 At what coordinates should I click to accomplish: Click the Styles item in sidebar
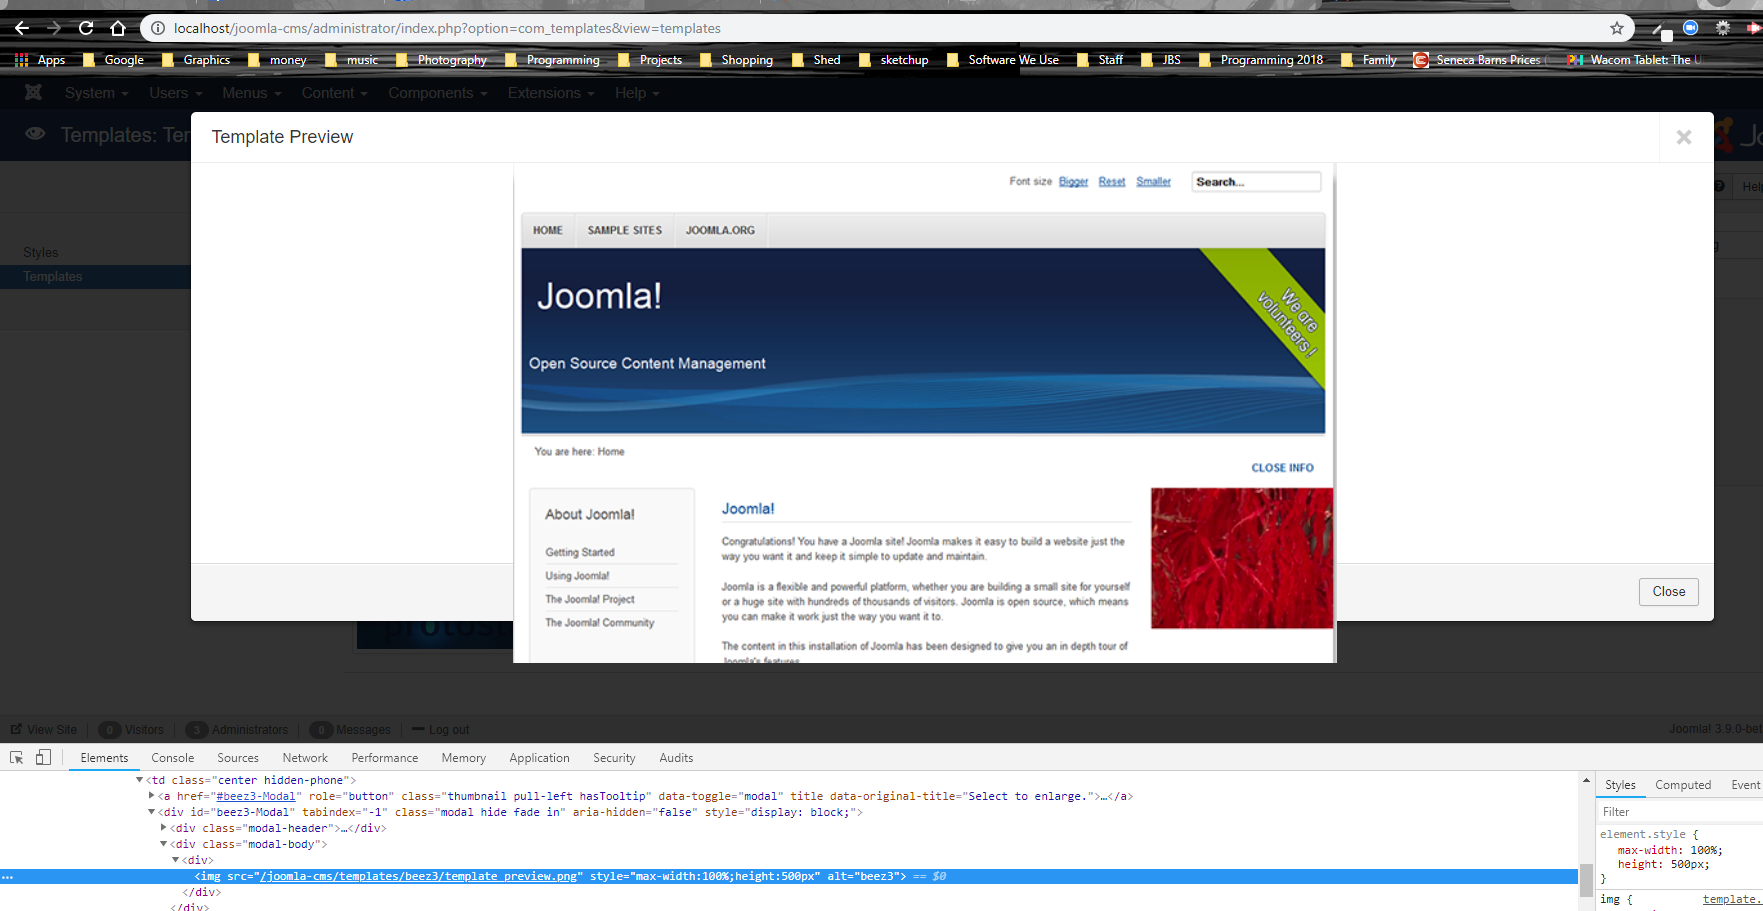pyautogui.click(x=41, y=252)
